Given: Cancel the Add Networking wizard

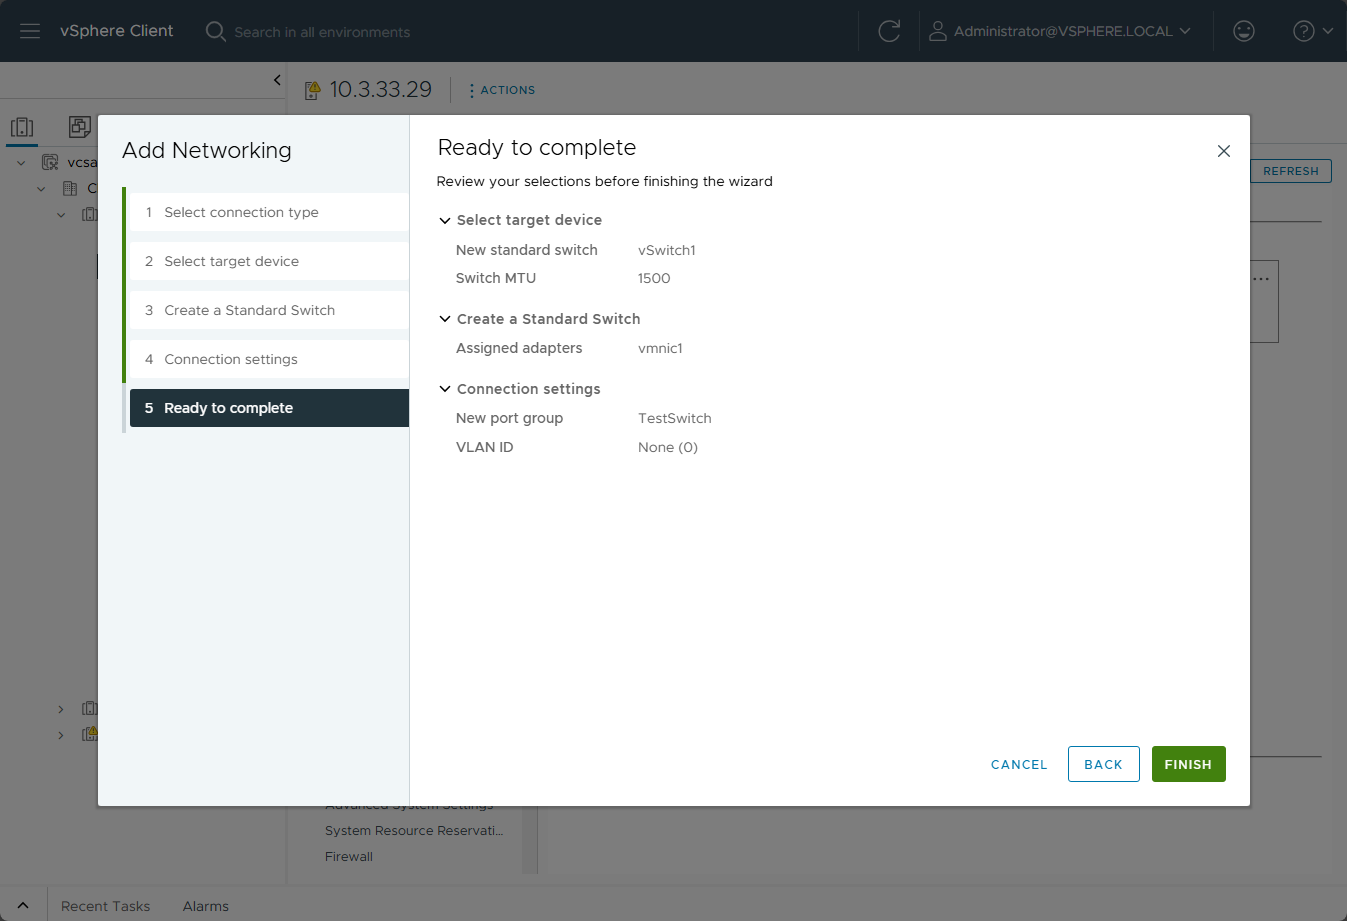Looking at the screenshot, I should (x=1019, y=764).
